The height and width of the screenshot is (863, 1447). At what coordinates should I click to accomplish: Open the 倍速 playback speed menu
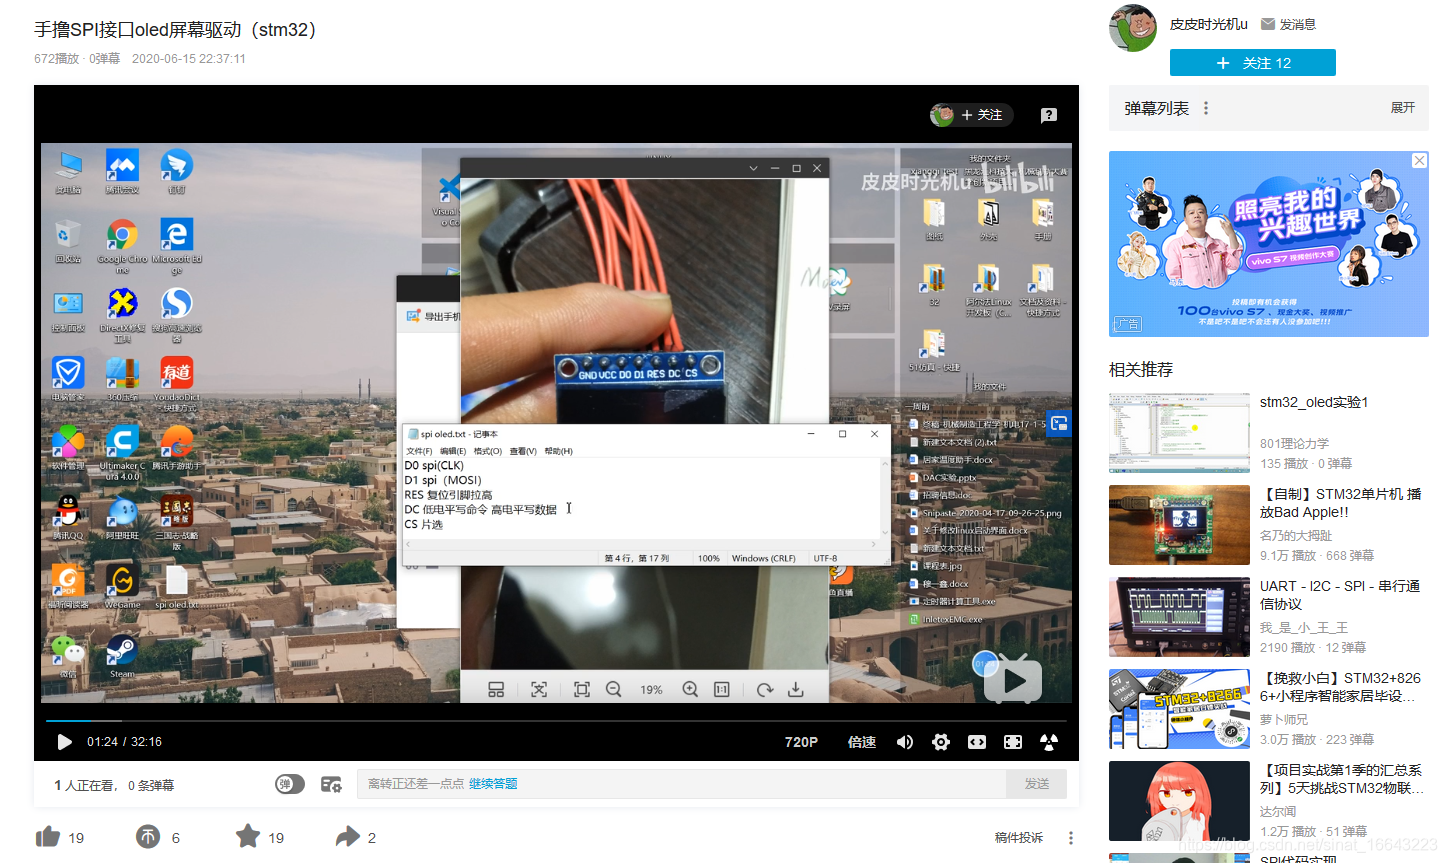click(862, 742)
